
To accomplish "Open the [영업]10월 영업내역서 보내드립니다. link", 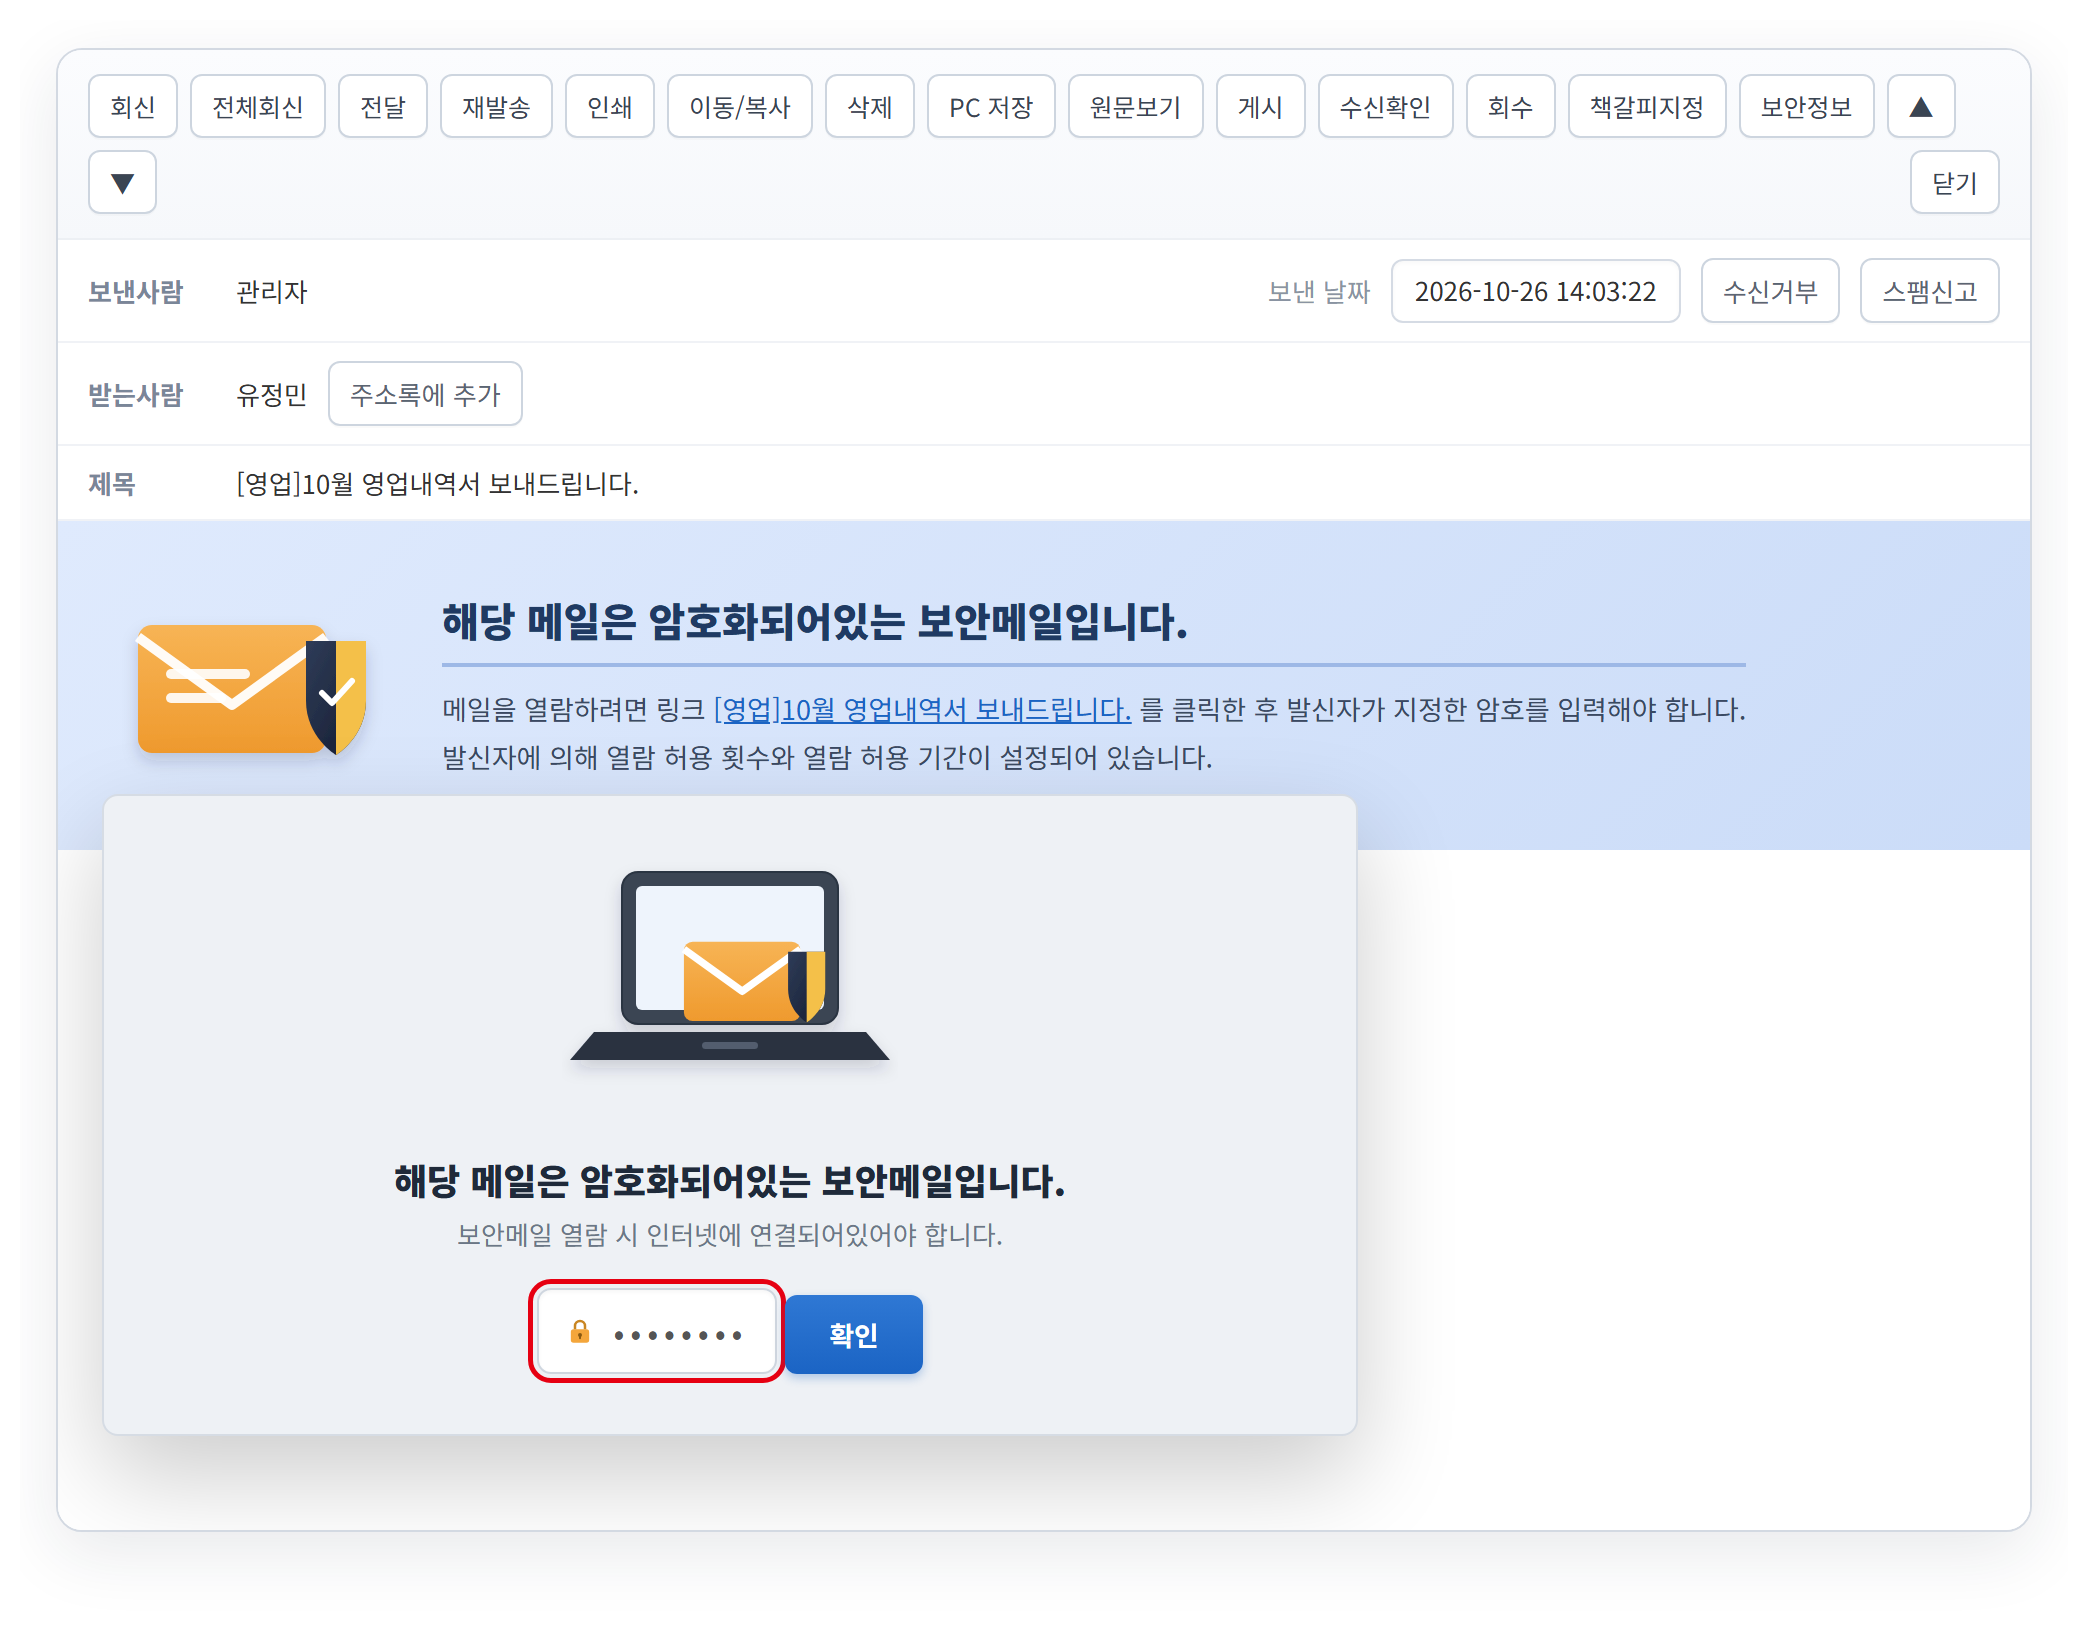I will click(922, 709).
